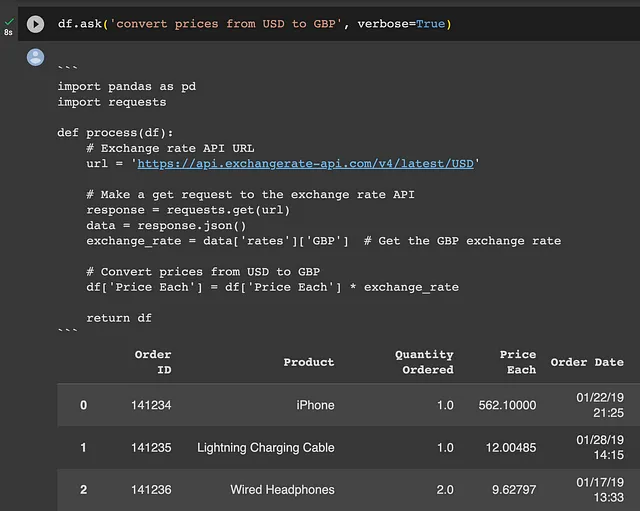Click the 'exchange_rate = data' assignment line
The width and height of the screenshot is (640, 511).
[324, 241]
